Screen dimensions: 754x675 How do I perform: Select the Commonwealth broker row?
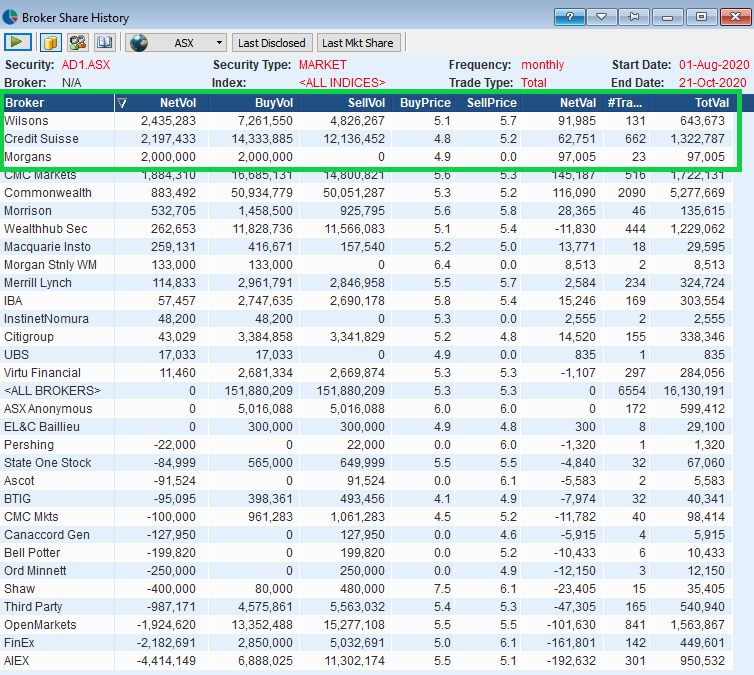368,193
